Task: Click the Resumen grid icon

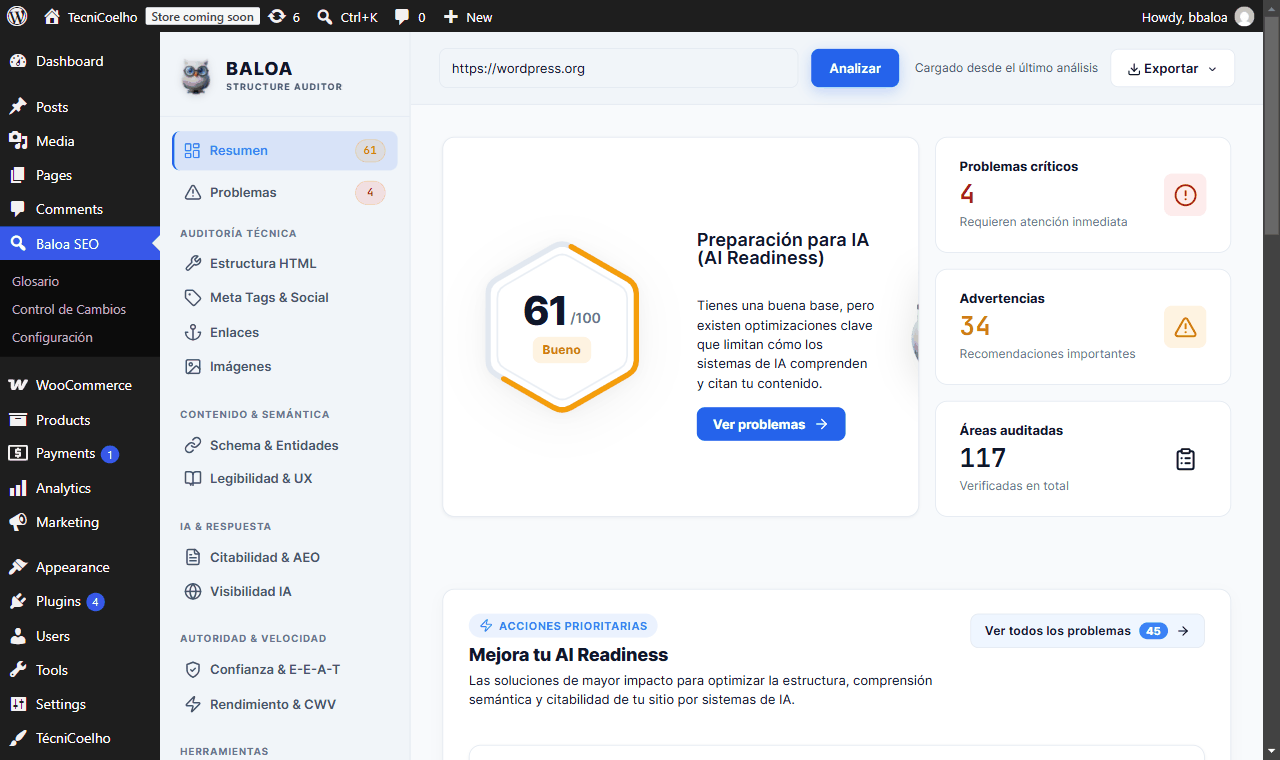Action: point(193,151)
